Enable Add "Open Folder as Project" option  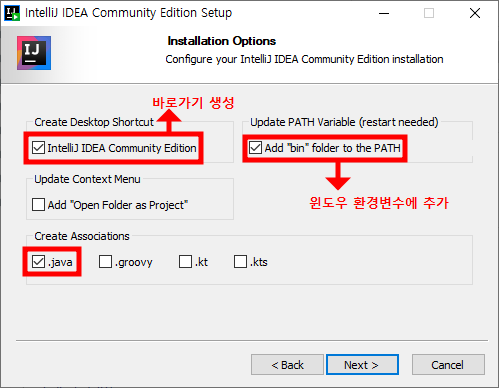(x=38, y=205)
